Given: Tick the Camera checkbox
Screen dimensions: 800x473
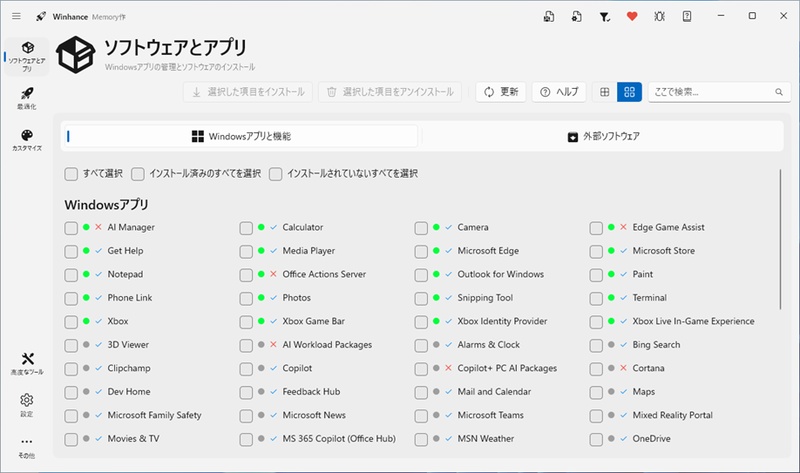Looking at the screenshot, I should point(421,228).
